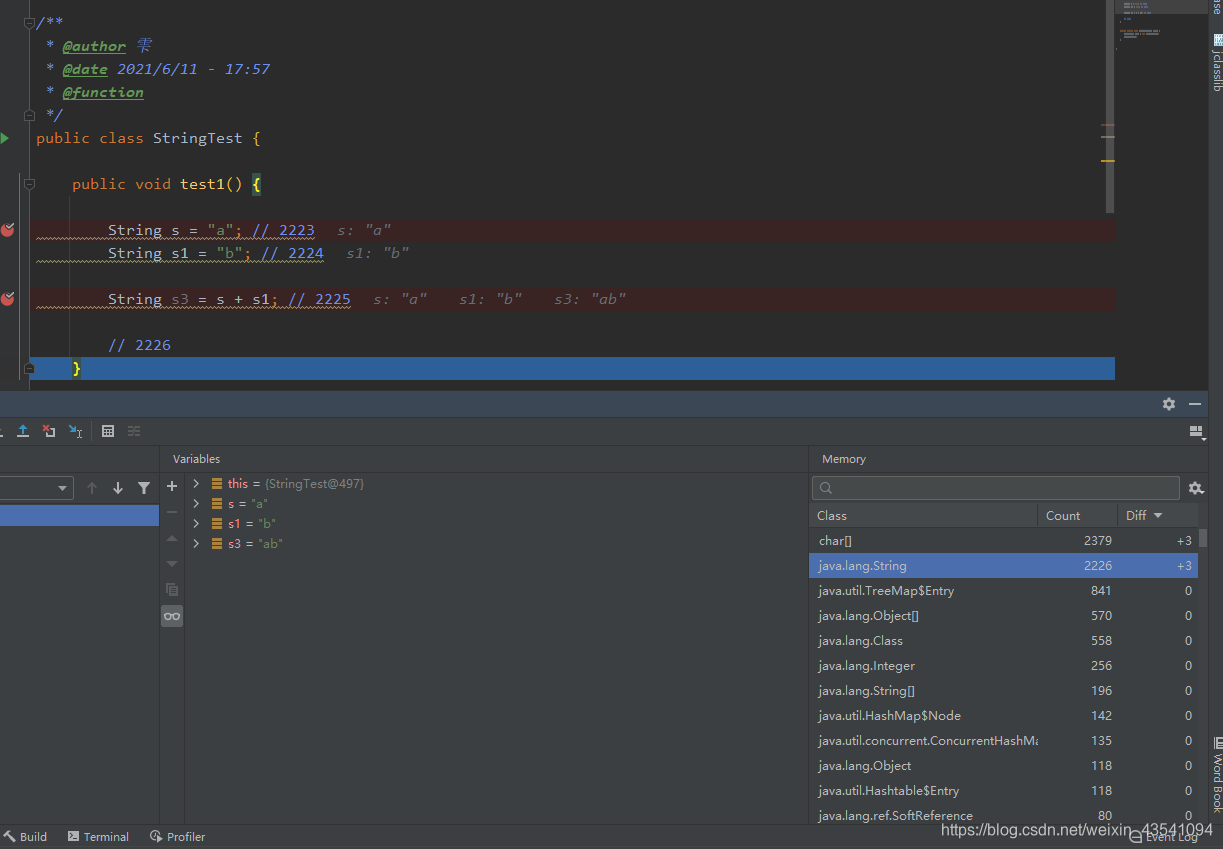Image resolution: width=1223 pixels, height=849 pixels.
Task: Open the thread selector dropdown
Action: click(36, 488)
